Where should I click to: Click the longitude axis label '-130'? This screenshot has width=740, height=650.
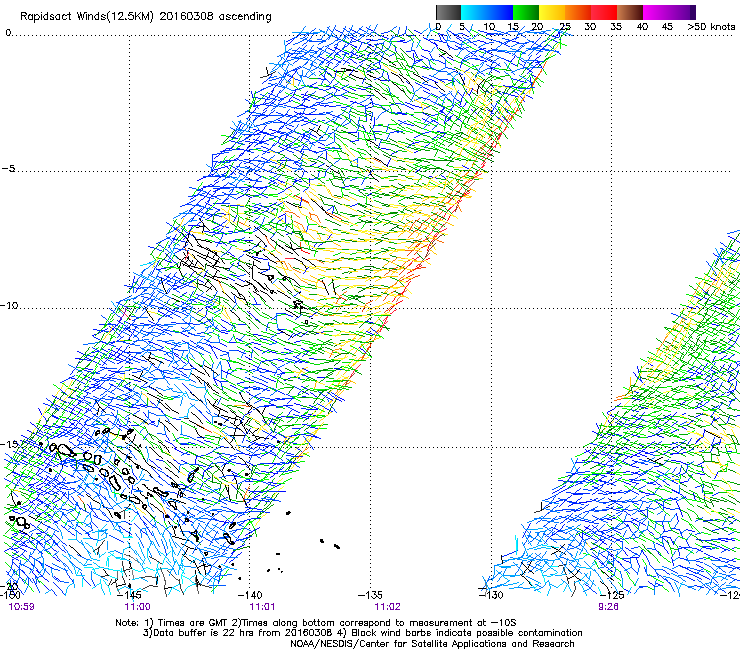(x=491, y=595)
